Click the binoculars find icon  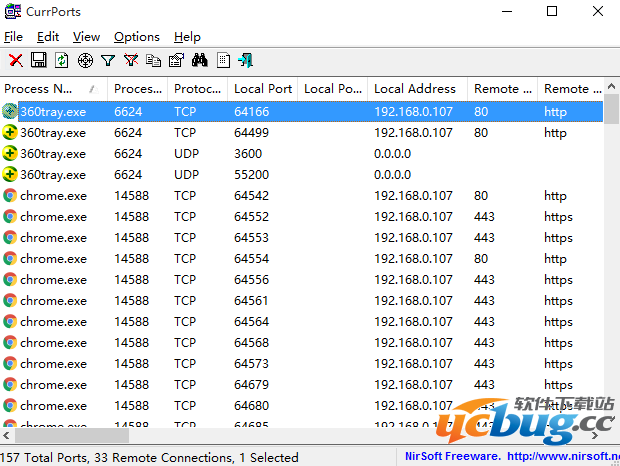[x=199, y=61]
